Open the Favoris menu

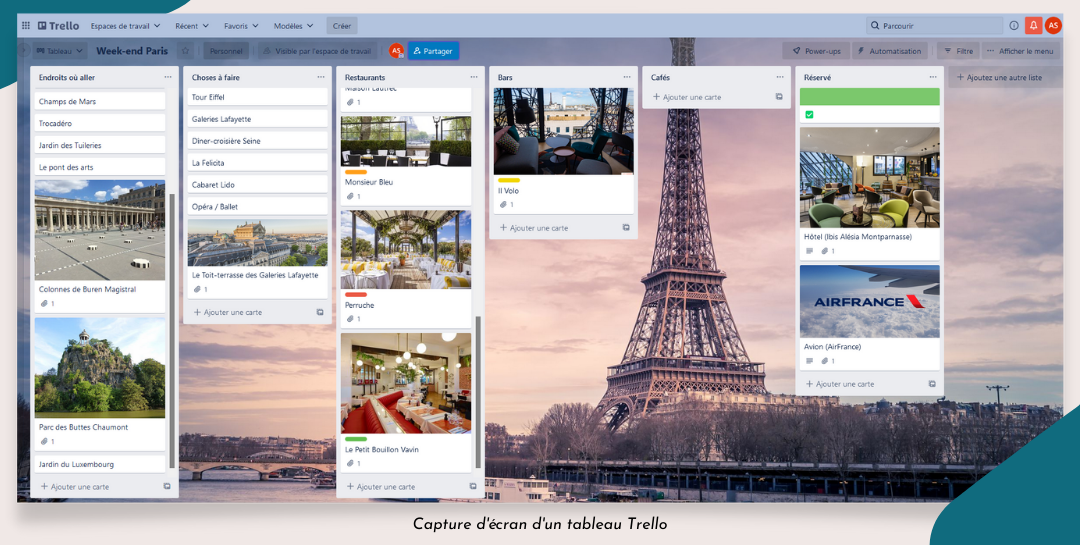241,26
